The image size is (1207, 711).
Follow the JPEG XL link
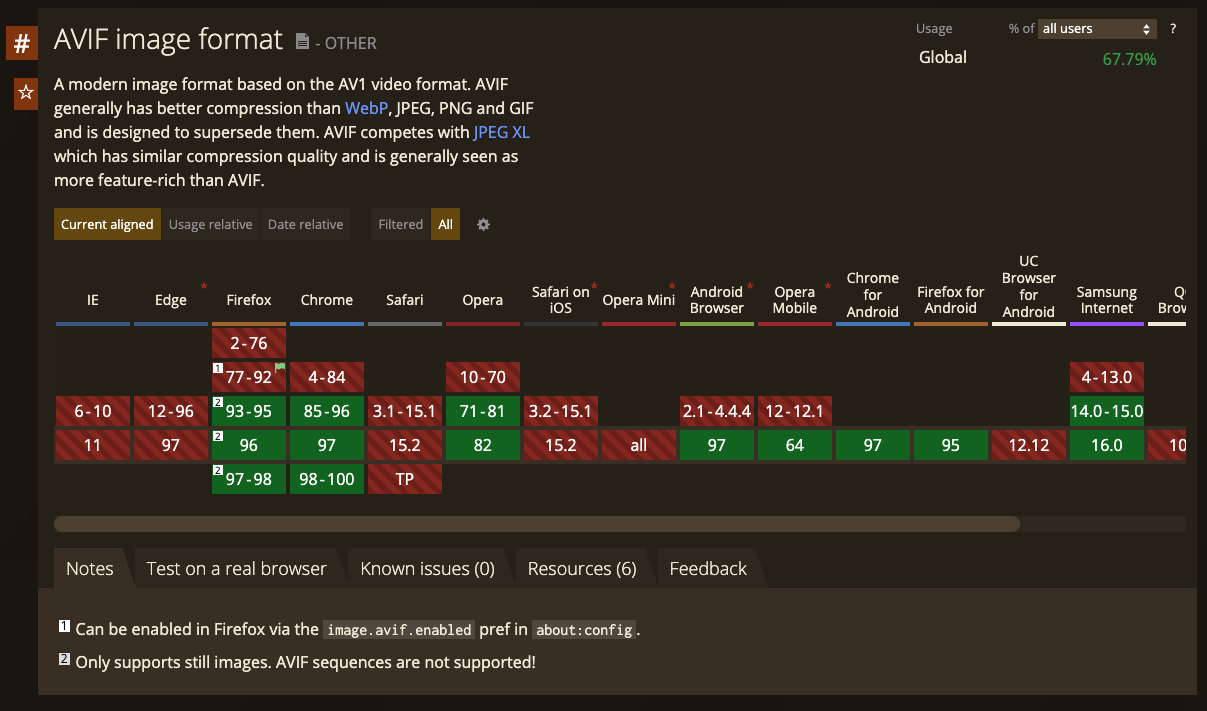pyautogui.click(x=502, y=132)
